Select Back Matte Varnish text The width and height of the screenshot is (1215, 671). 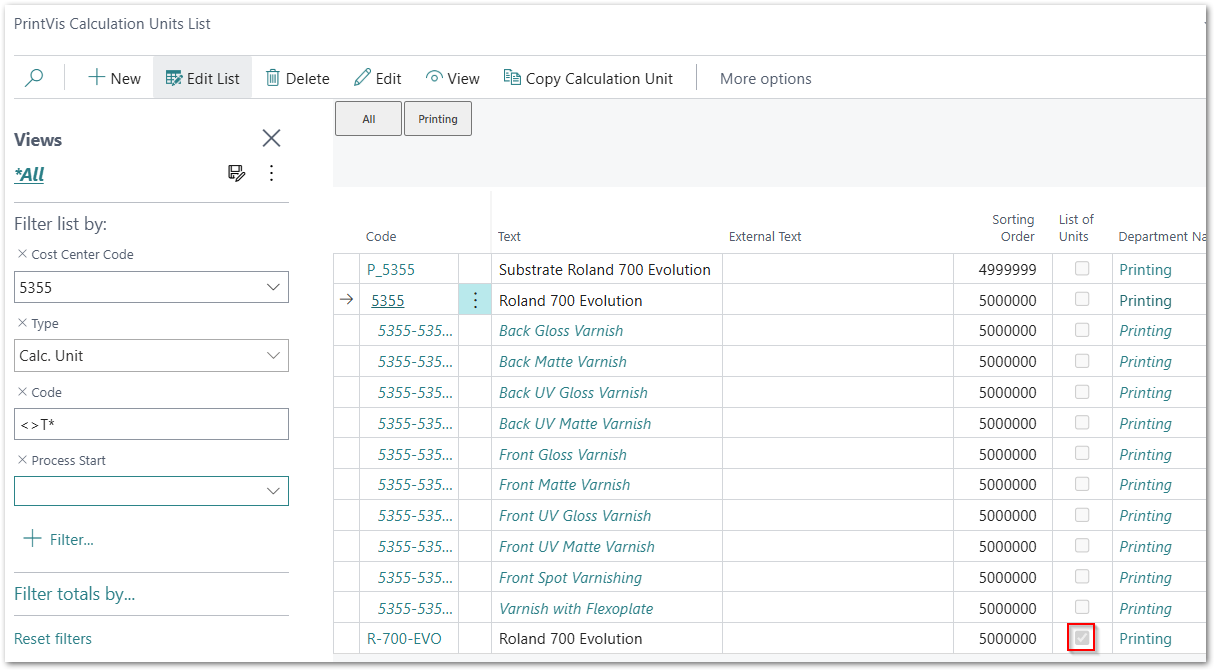(x=563, y=362)
